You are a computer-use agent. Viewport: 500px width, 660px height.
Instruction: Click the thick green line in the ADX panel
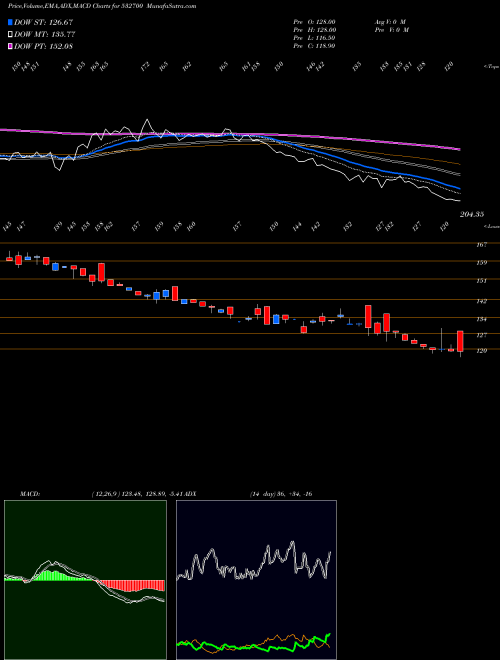click(x=254, y=645)
